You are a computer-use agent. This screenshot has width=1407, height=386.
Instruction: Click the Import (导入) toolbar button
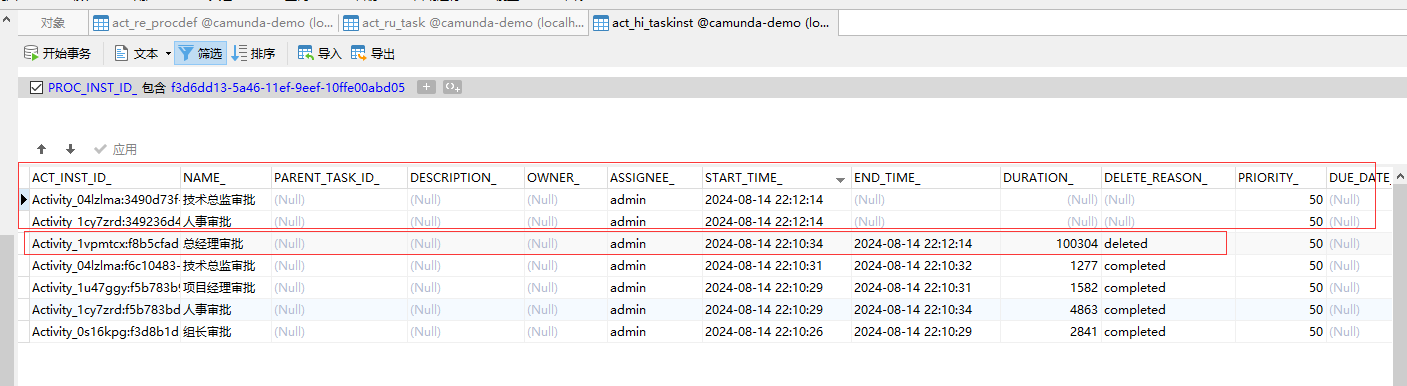point(320,54)
